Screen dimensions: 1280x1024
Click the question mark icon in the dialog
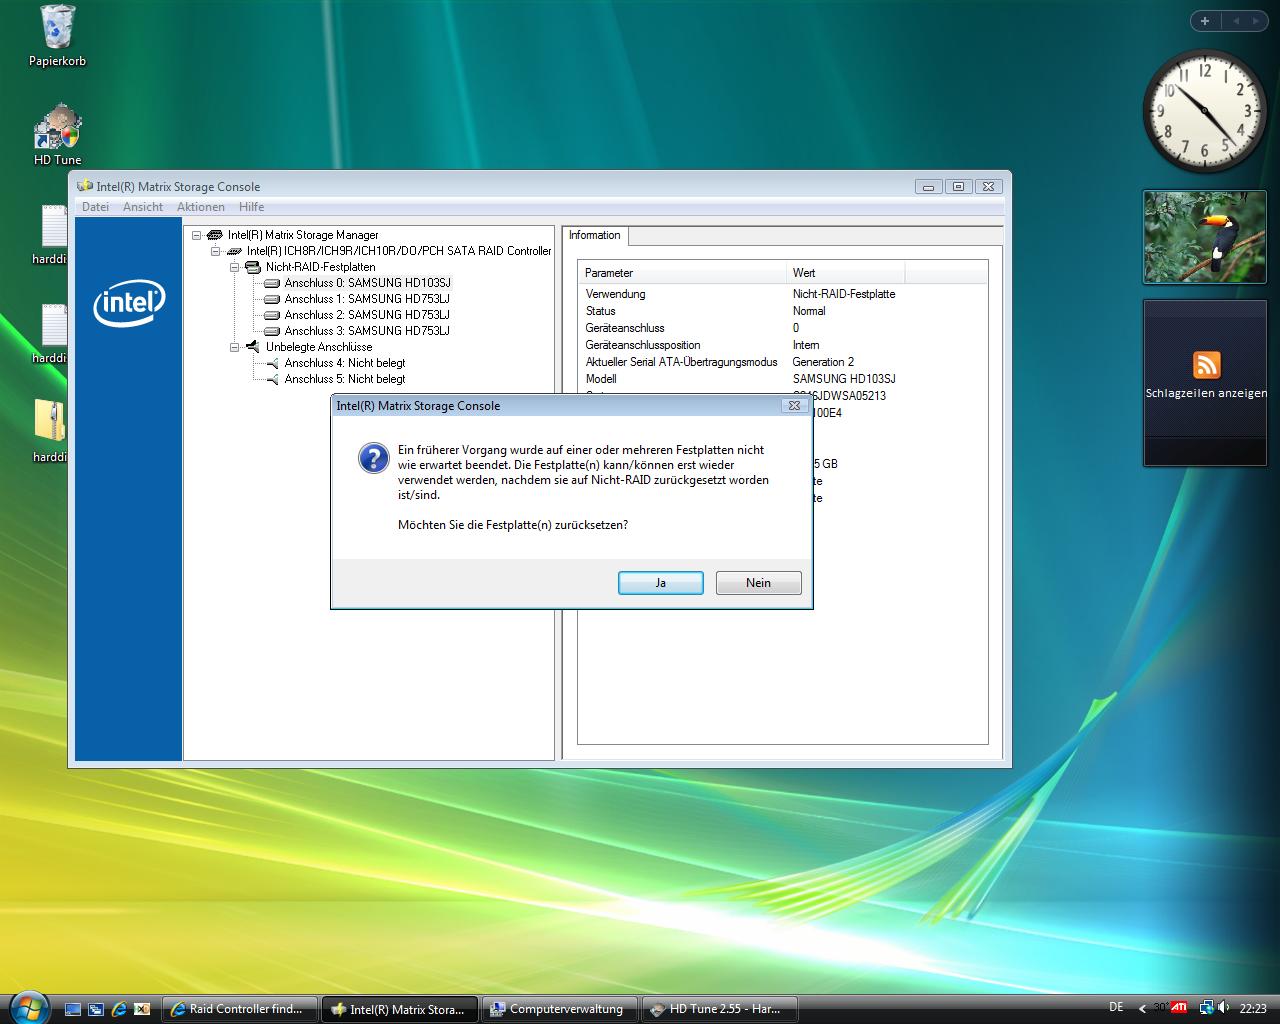373,458
